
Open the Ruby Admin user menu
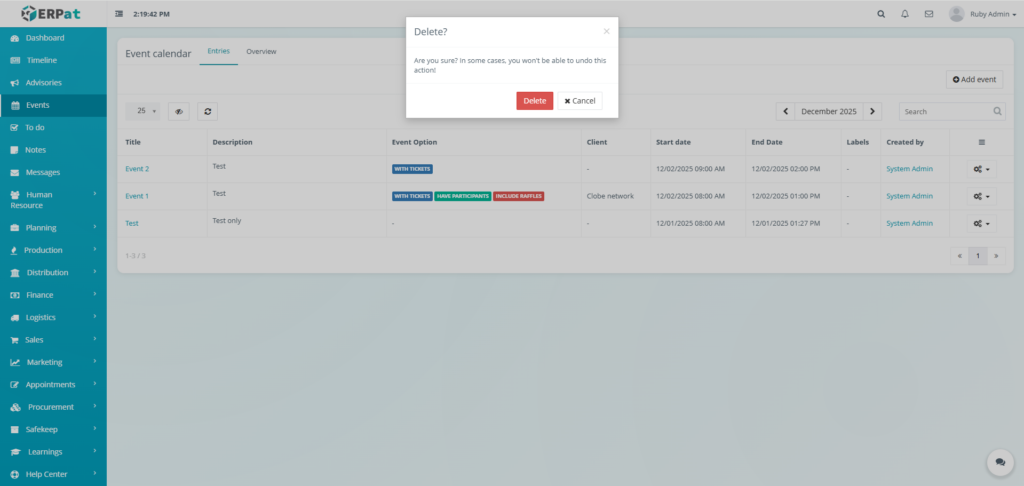tap(983, 14)
